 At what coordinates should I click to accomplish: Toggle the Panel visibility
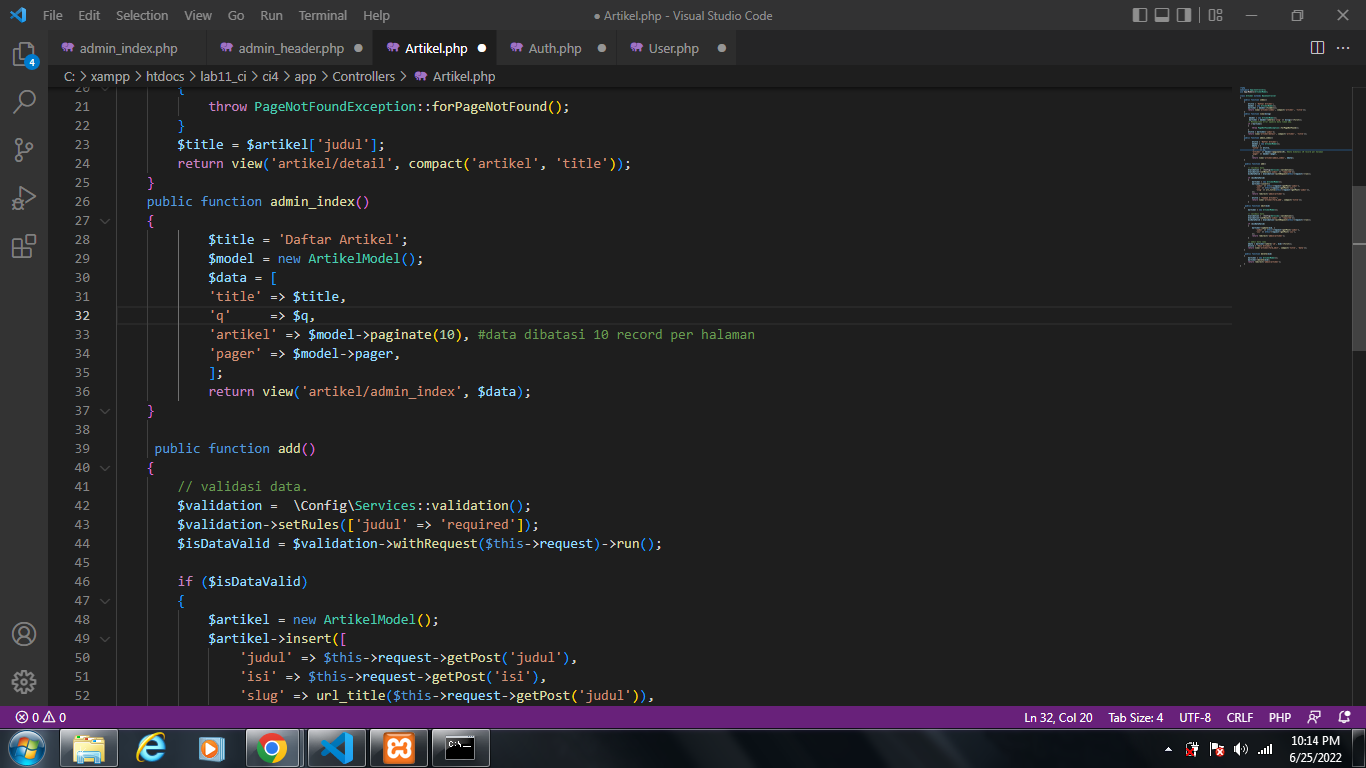pyautogui.click(x=1161, y=15)
